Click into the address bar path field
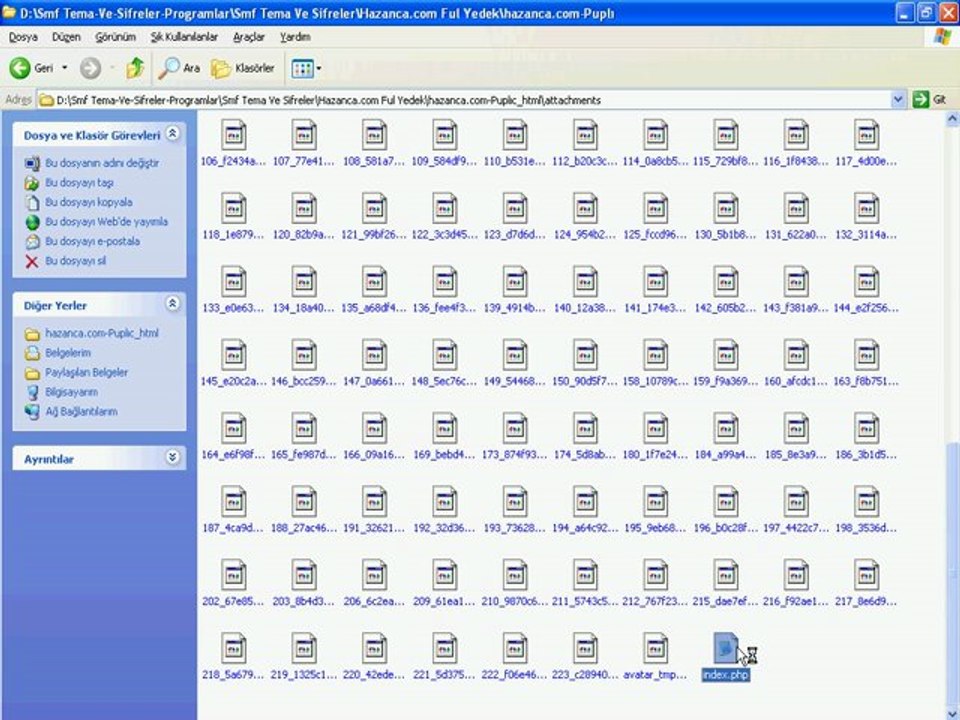 click(465, 100)
